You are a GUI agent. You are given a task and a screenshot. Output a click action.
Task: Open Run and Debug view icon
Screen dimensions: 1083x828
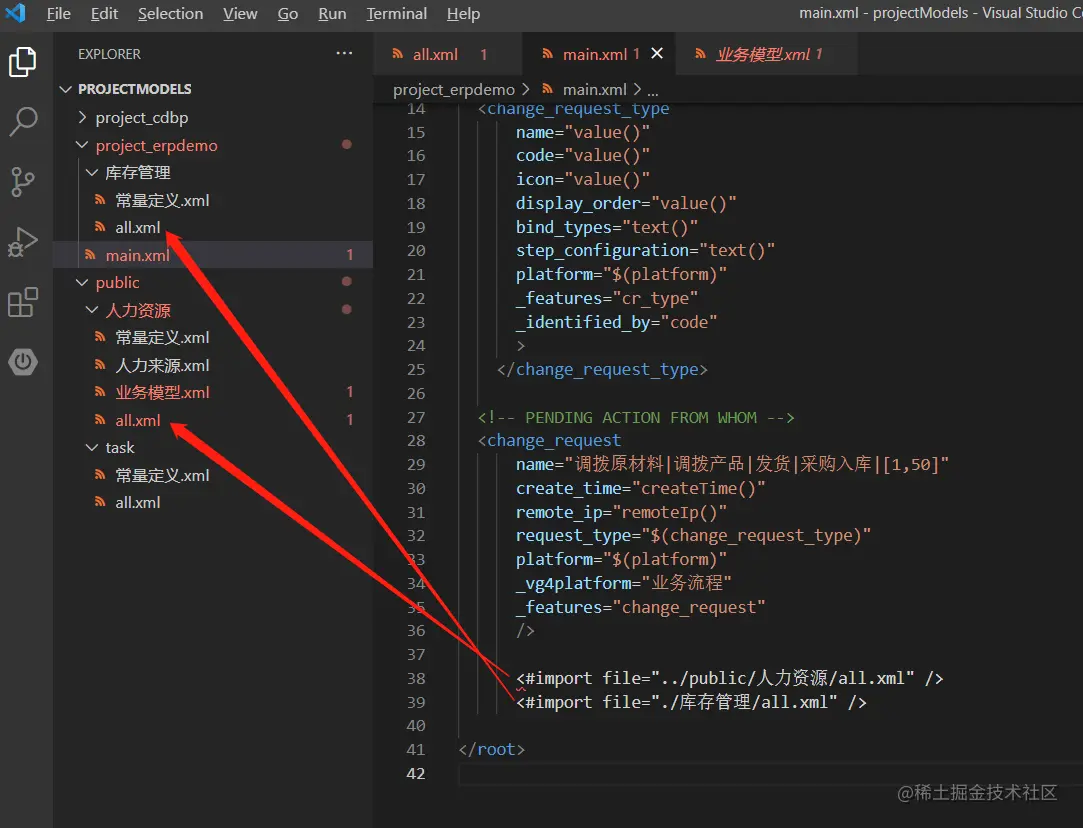[x=23, y=242]
